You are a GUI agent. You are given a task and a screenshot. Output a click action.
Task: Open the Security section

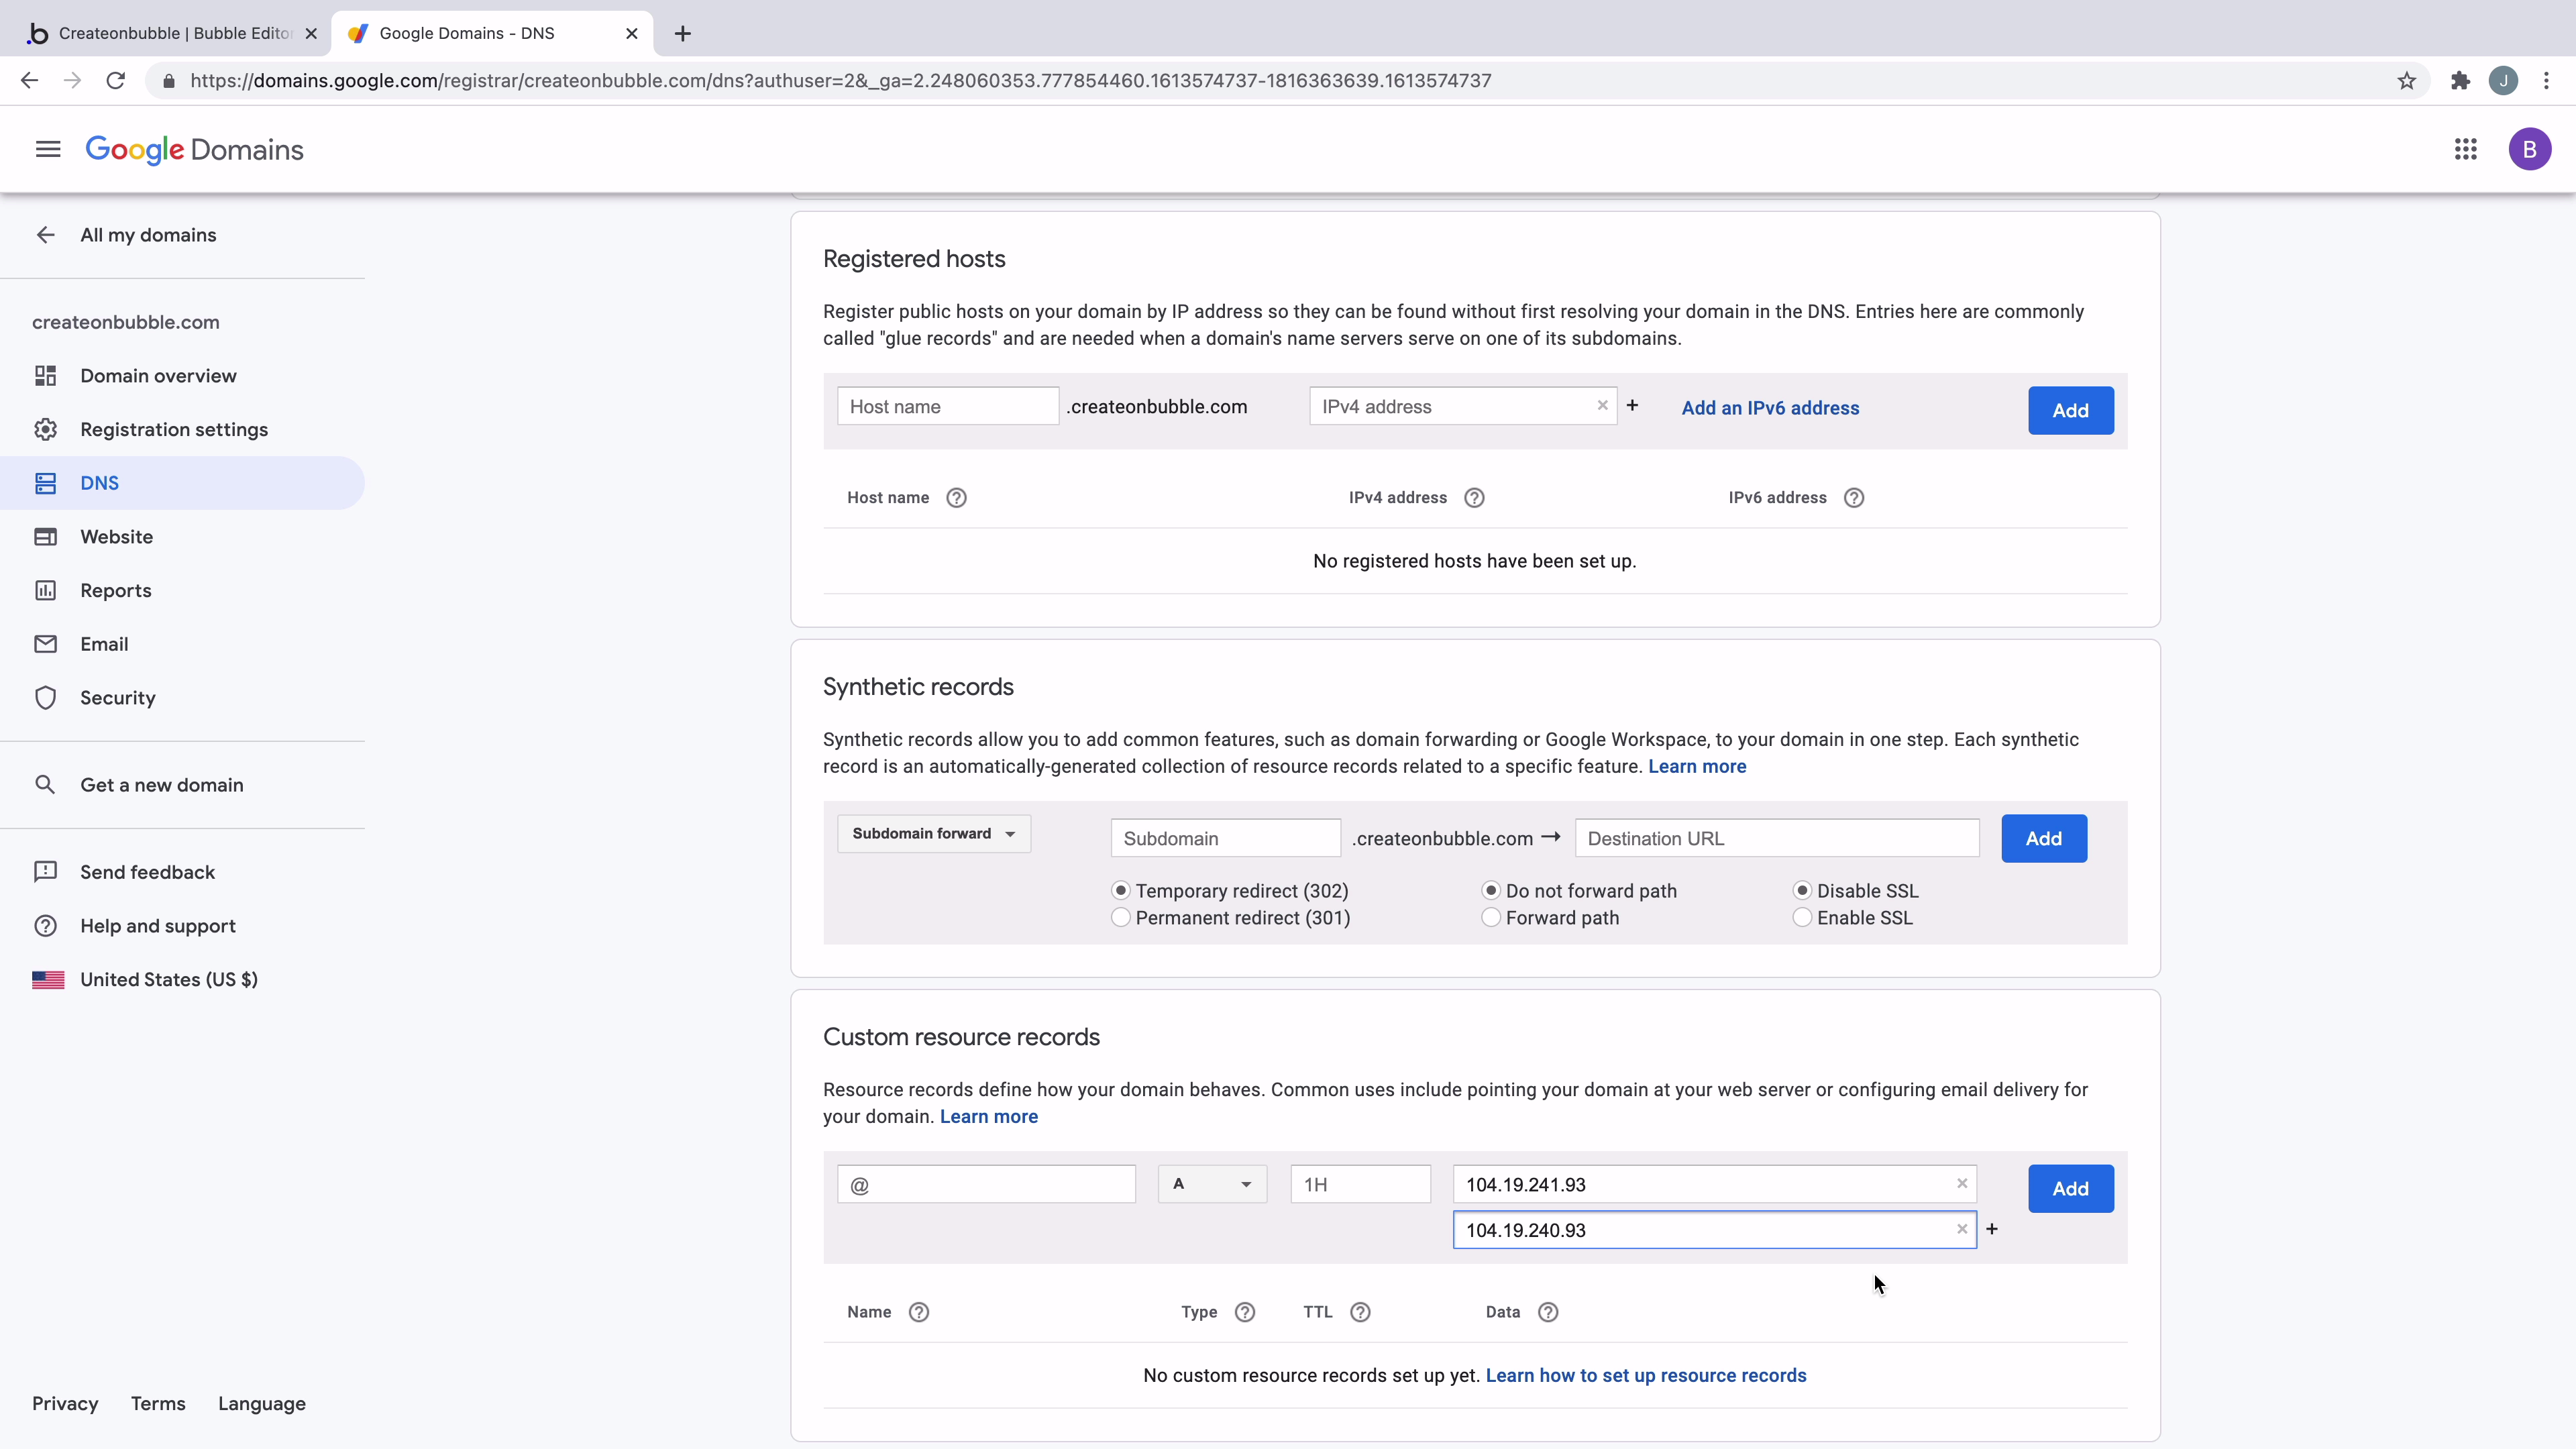(118, 697)
